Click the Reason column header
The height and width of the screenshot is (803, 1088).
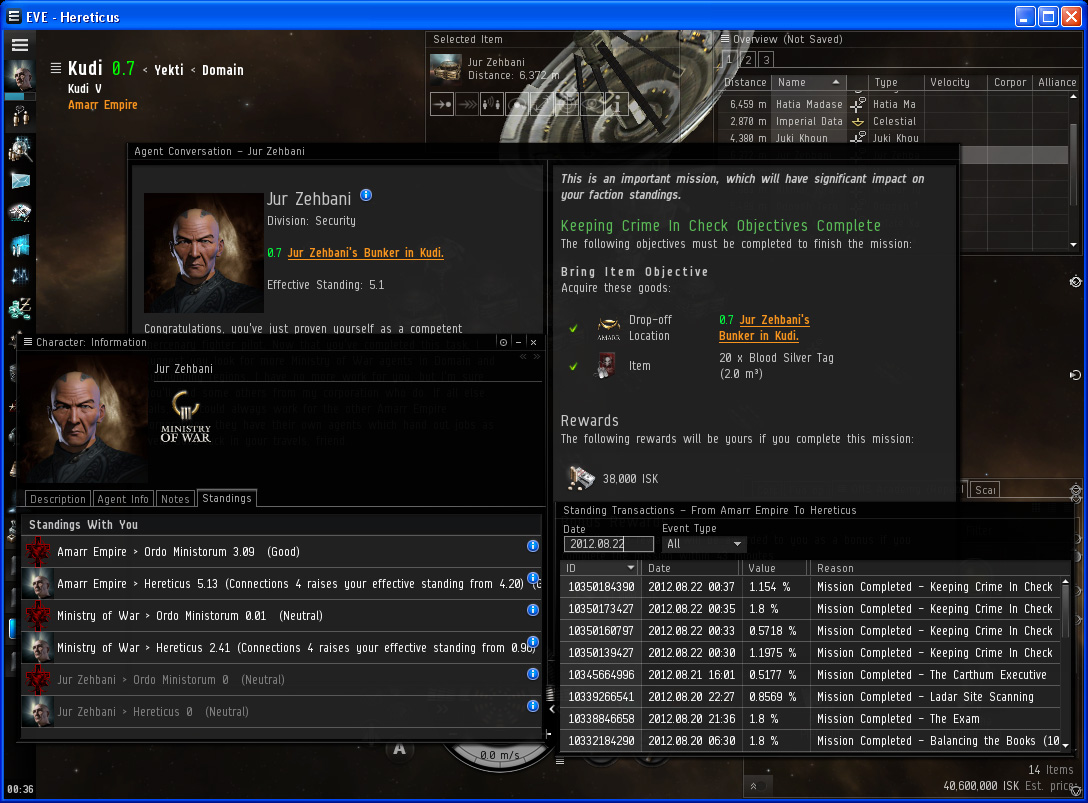tap(936, 568)
